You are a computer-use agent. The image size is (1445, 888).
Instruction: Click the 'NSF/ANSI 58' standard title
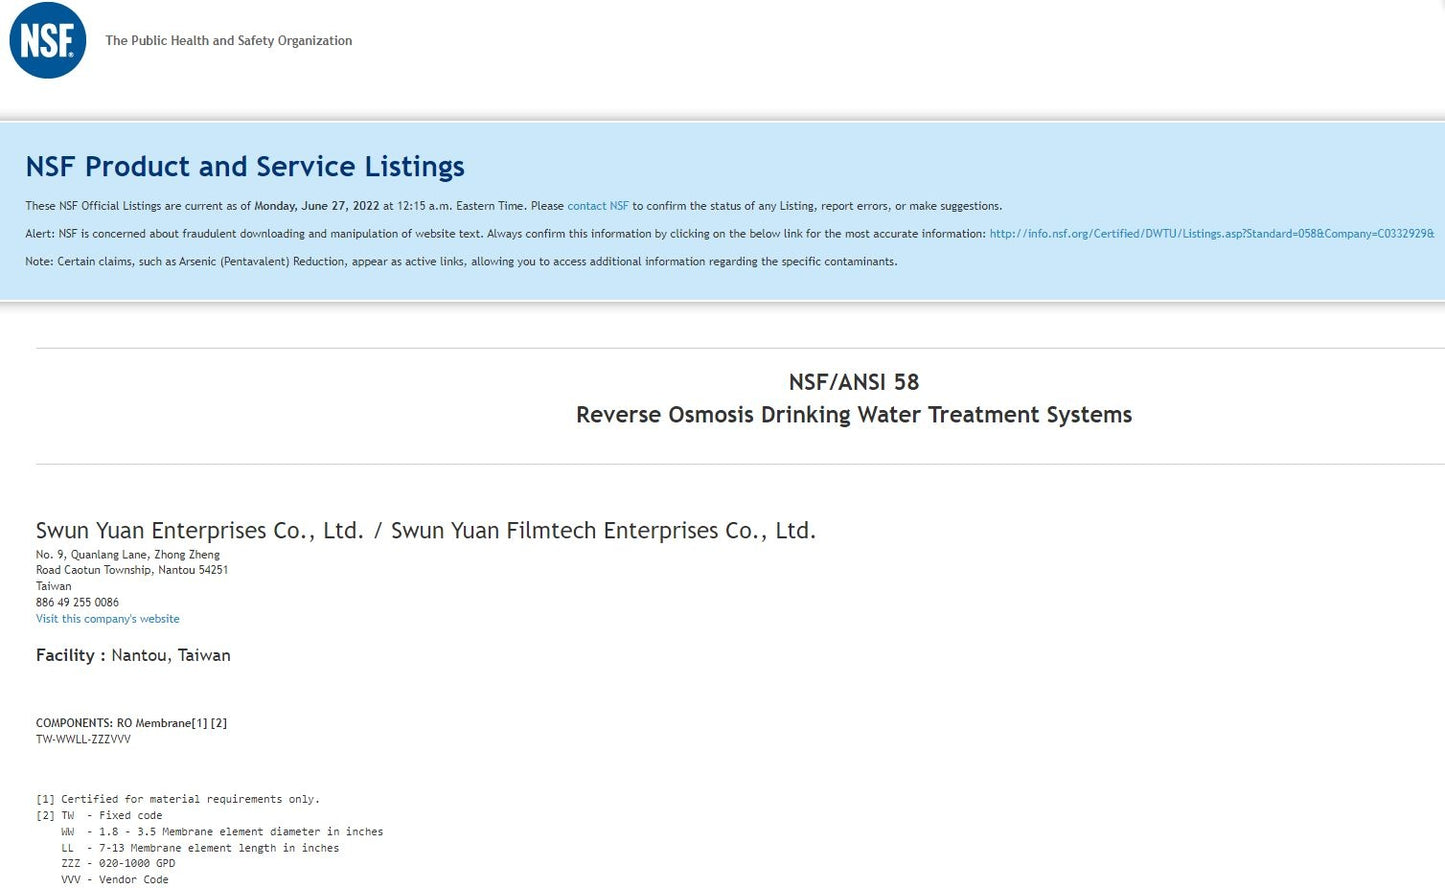854,382
